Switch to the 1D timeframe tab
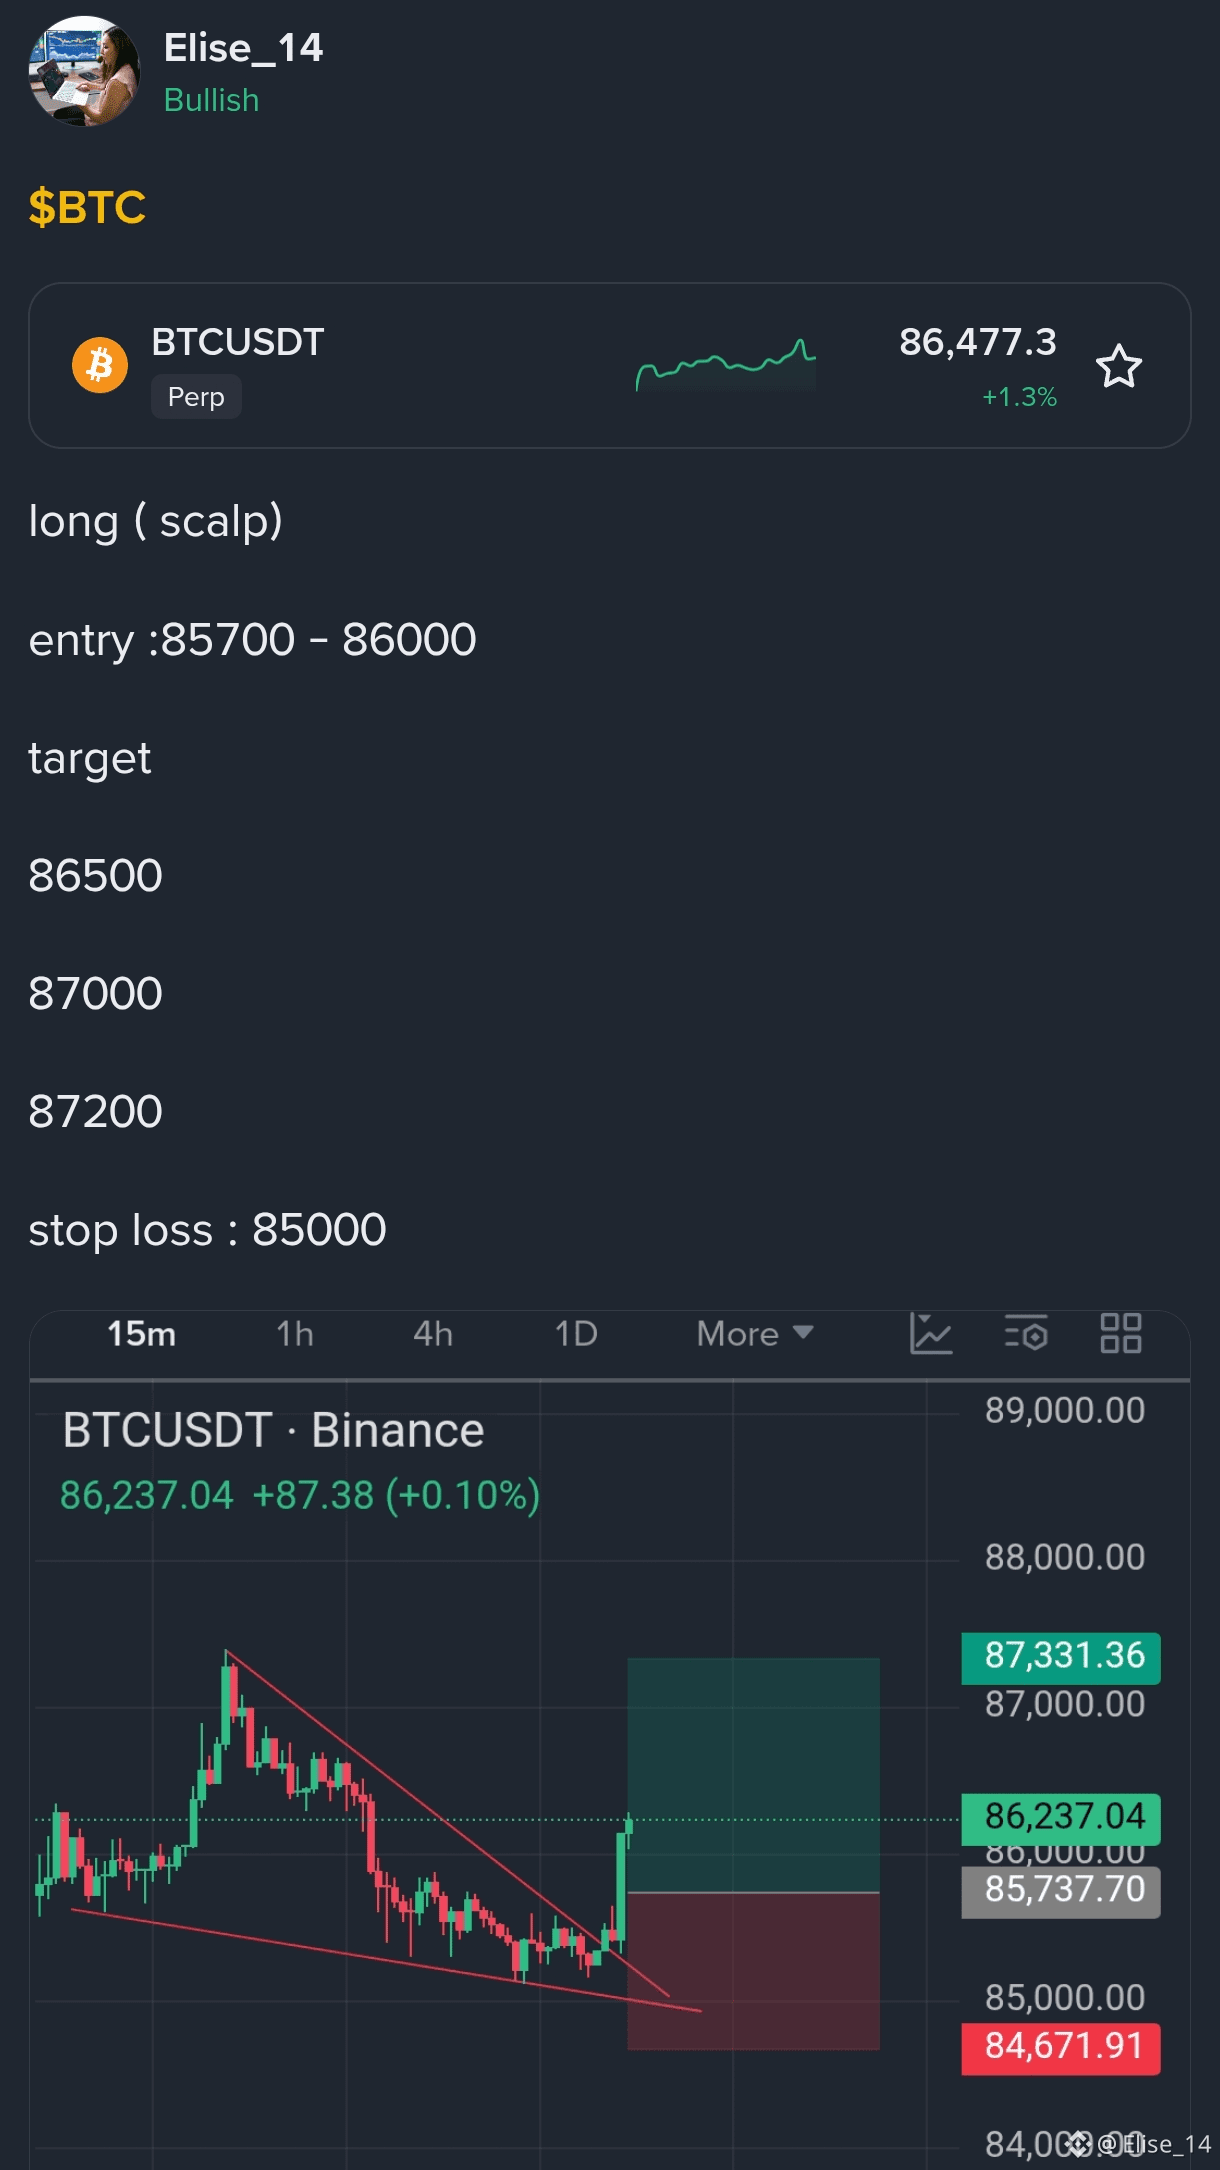Screen dimensions: 1220x2170 (x=576, y=1334)
